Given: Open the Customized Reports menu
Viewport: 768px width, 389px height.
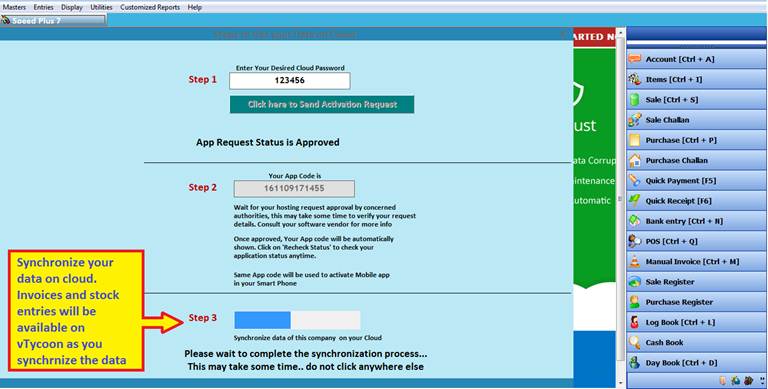Looking at the screenshot, I should coord(150,7).
